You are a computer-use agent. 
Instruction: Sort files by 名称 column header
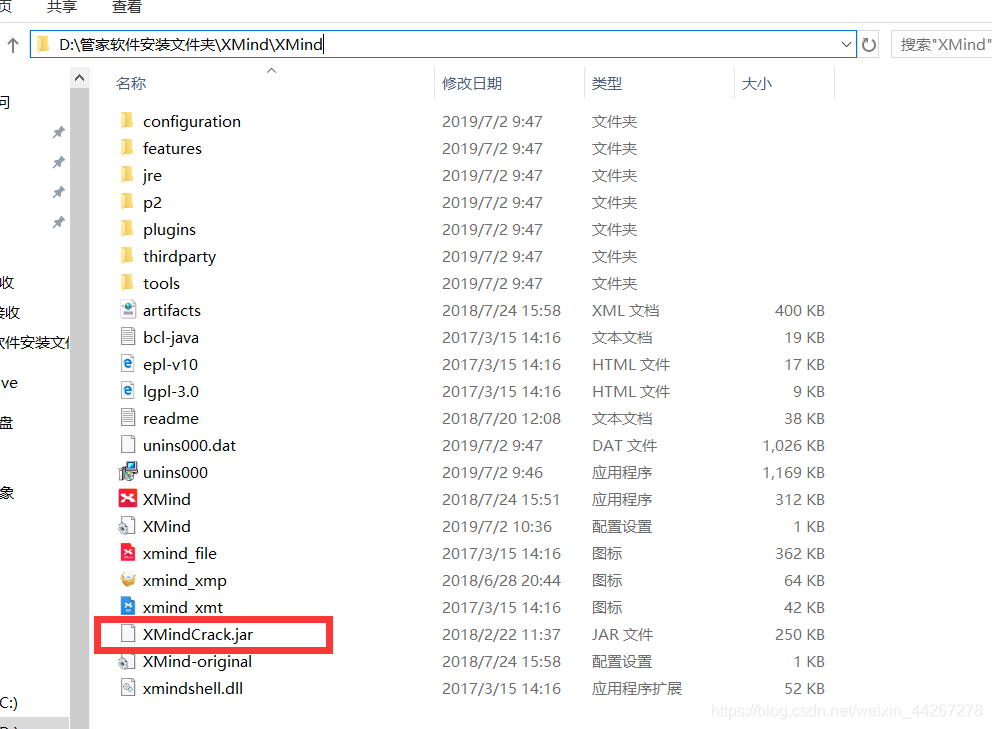point(131,84)
